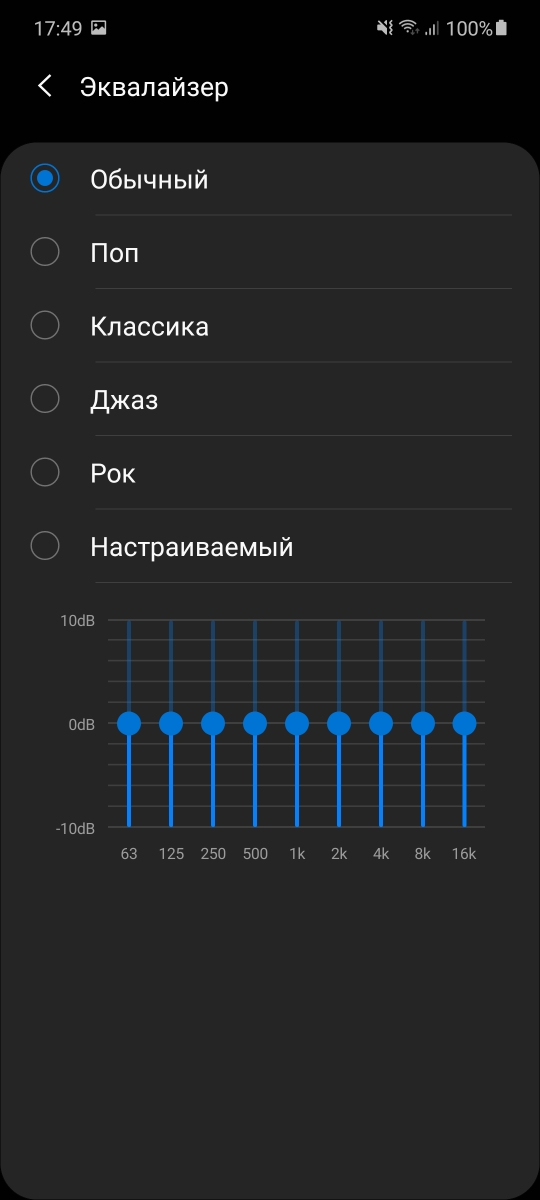
Task: Choose the Джаз radio option
Action: click(x=270, y=400)
